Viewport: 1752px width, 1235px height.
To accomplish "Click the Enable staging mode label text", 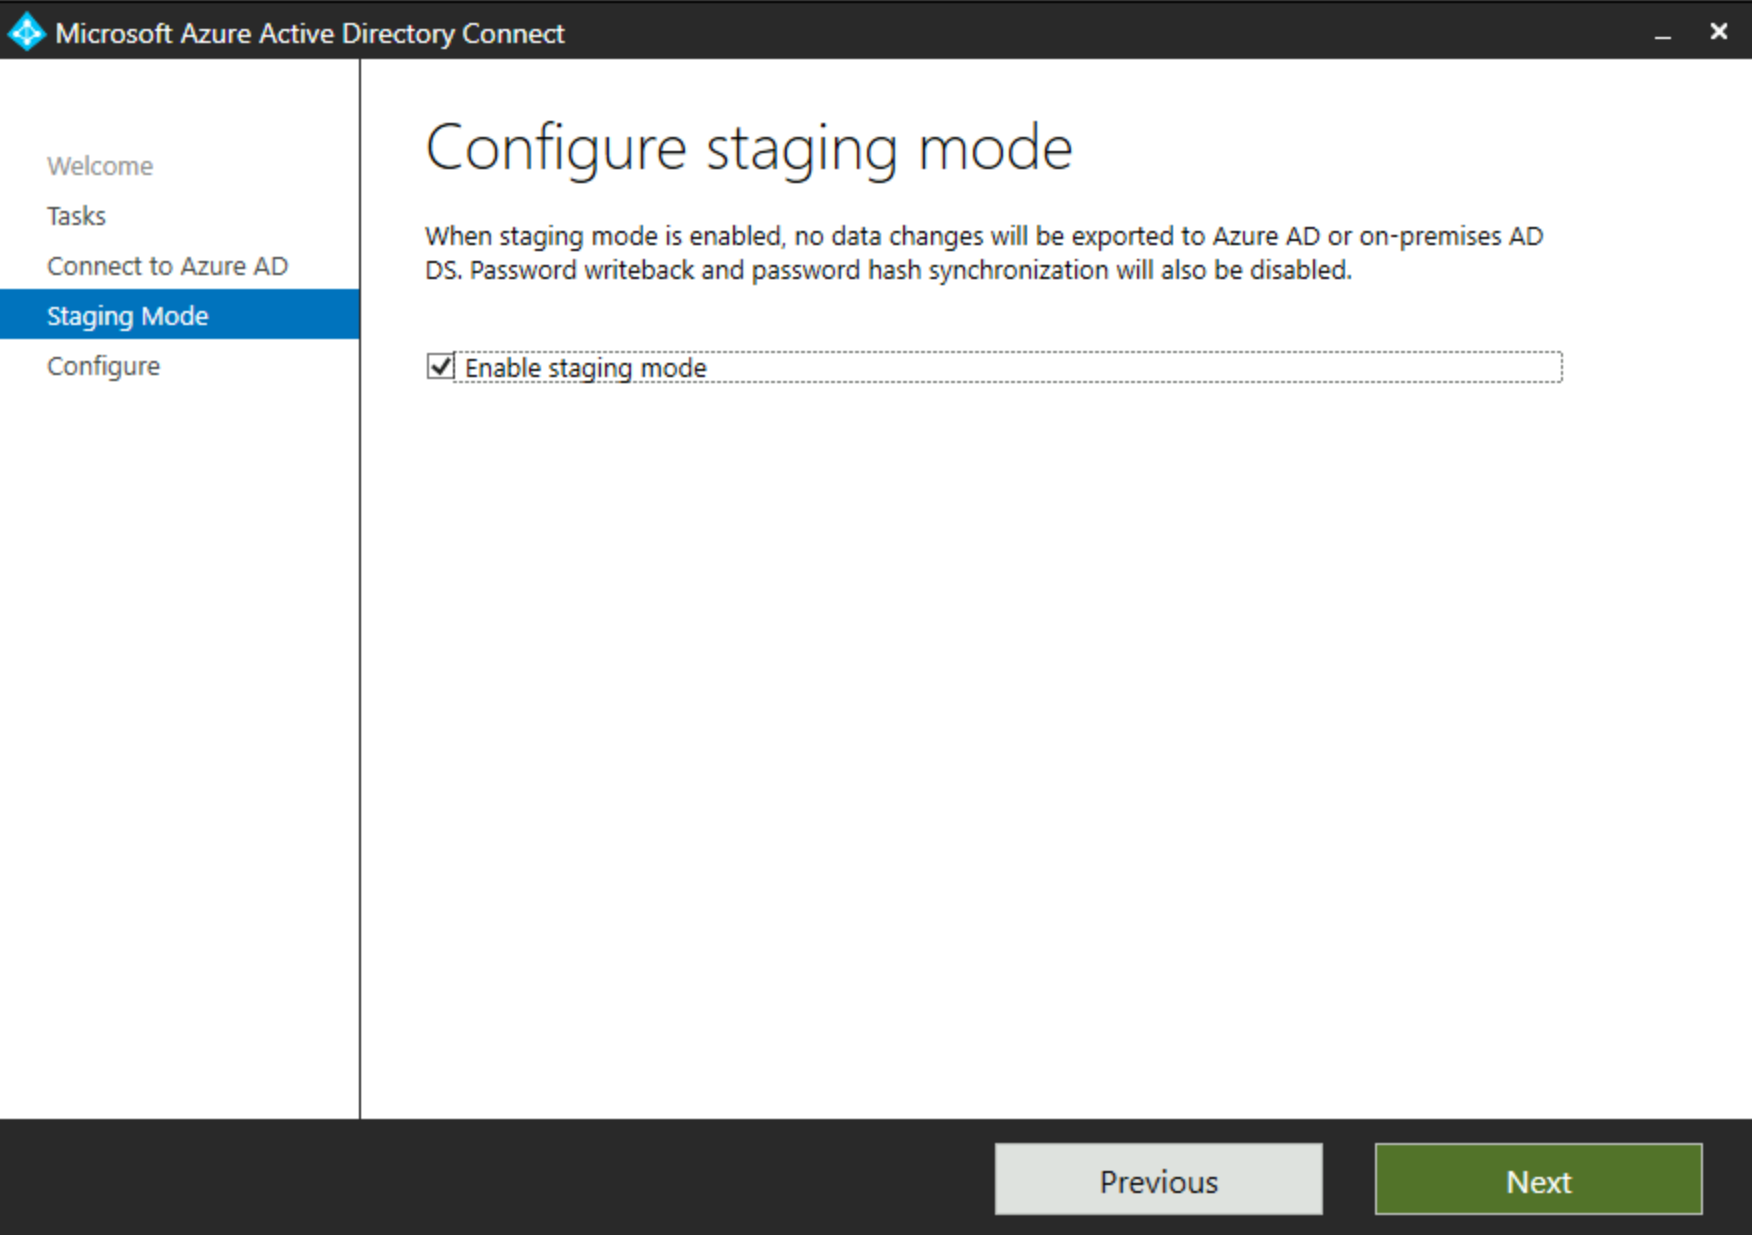I will (586, 367).
